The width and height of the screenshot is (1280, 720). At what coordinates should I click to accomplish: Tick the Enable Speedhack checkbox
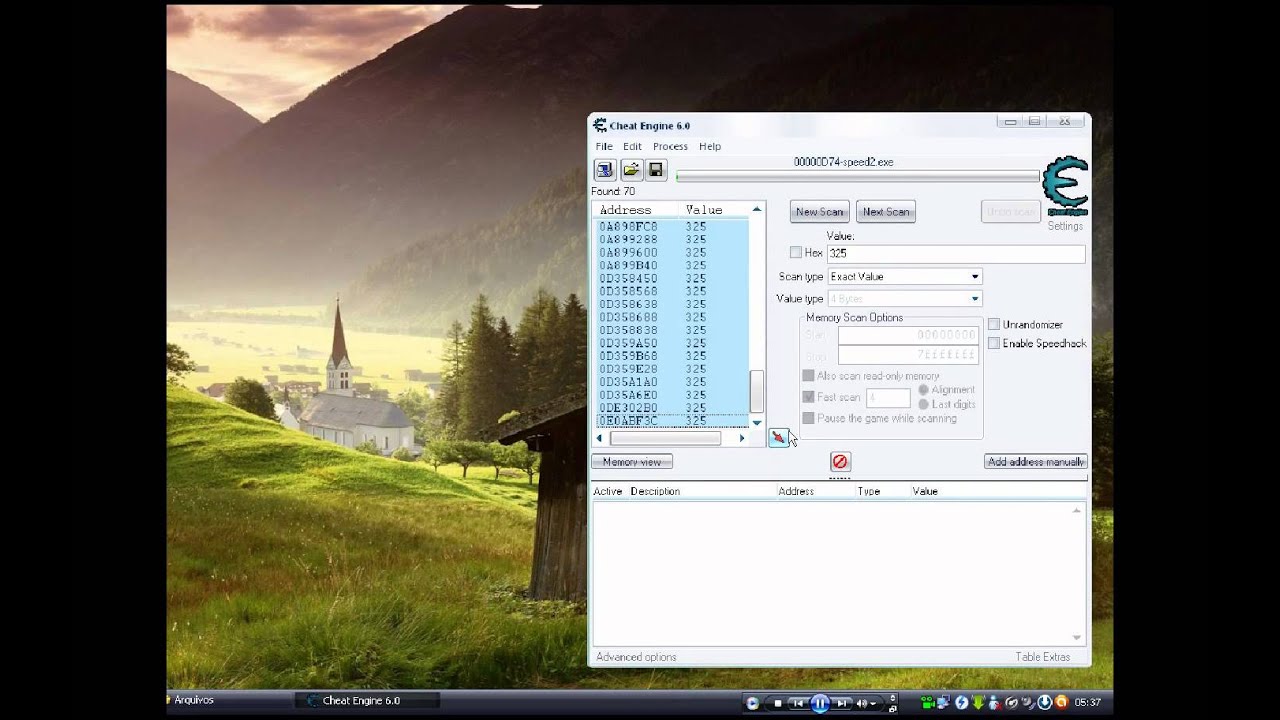tap(994, 344)
